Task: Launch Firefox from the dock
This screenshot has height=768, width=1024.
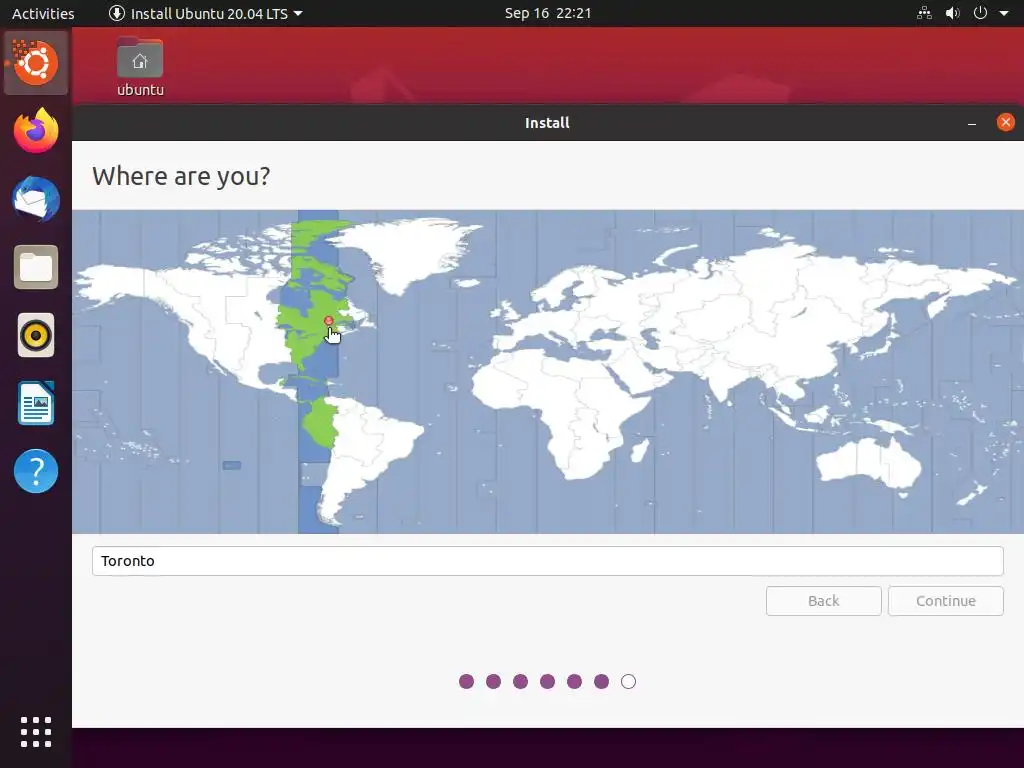Action: click(x=36, y=131)
